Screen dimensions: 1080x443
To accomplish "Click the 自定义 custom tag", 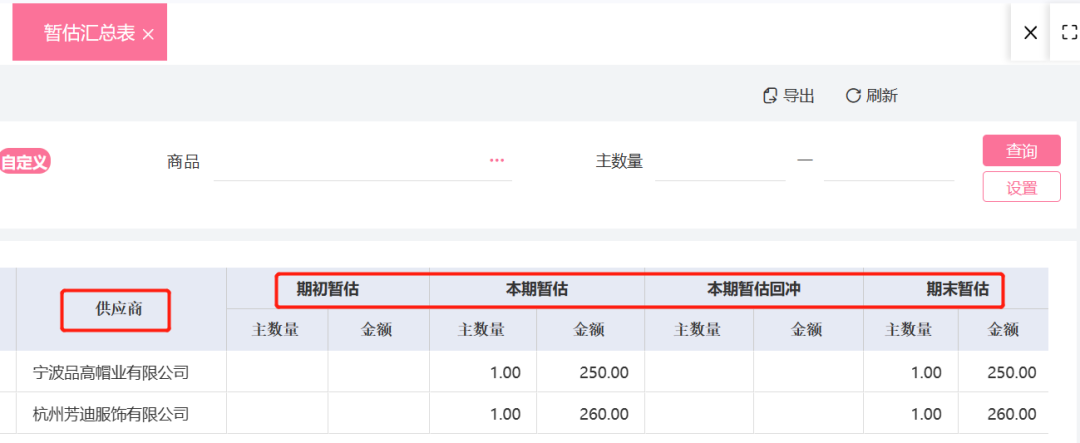I will click(x=25, y=163).
